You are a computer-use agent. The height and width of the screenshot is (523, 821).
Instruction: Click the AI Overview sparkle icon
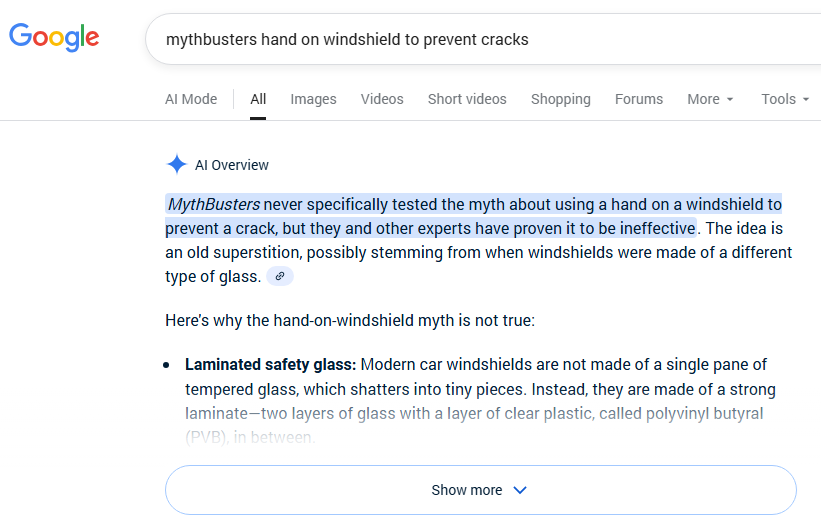tap(177, 165)
